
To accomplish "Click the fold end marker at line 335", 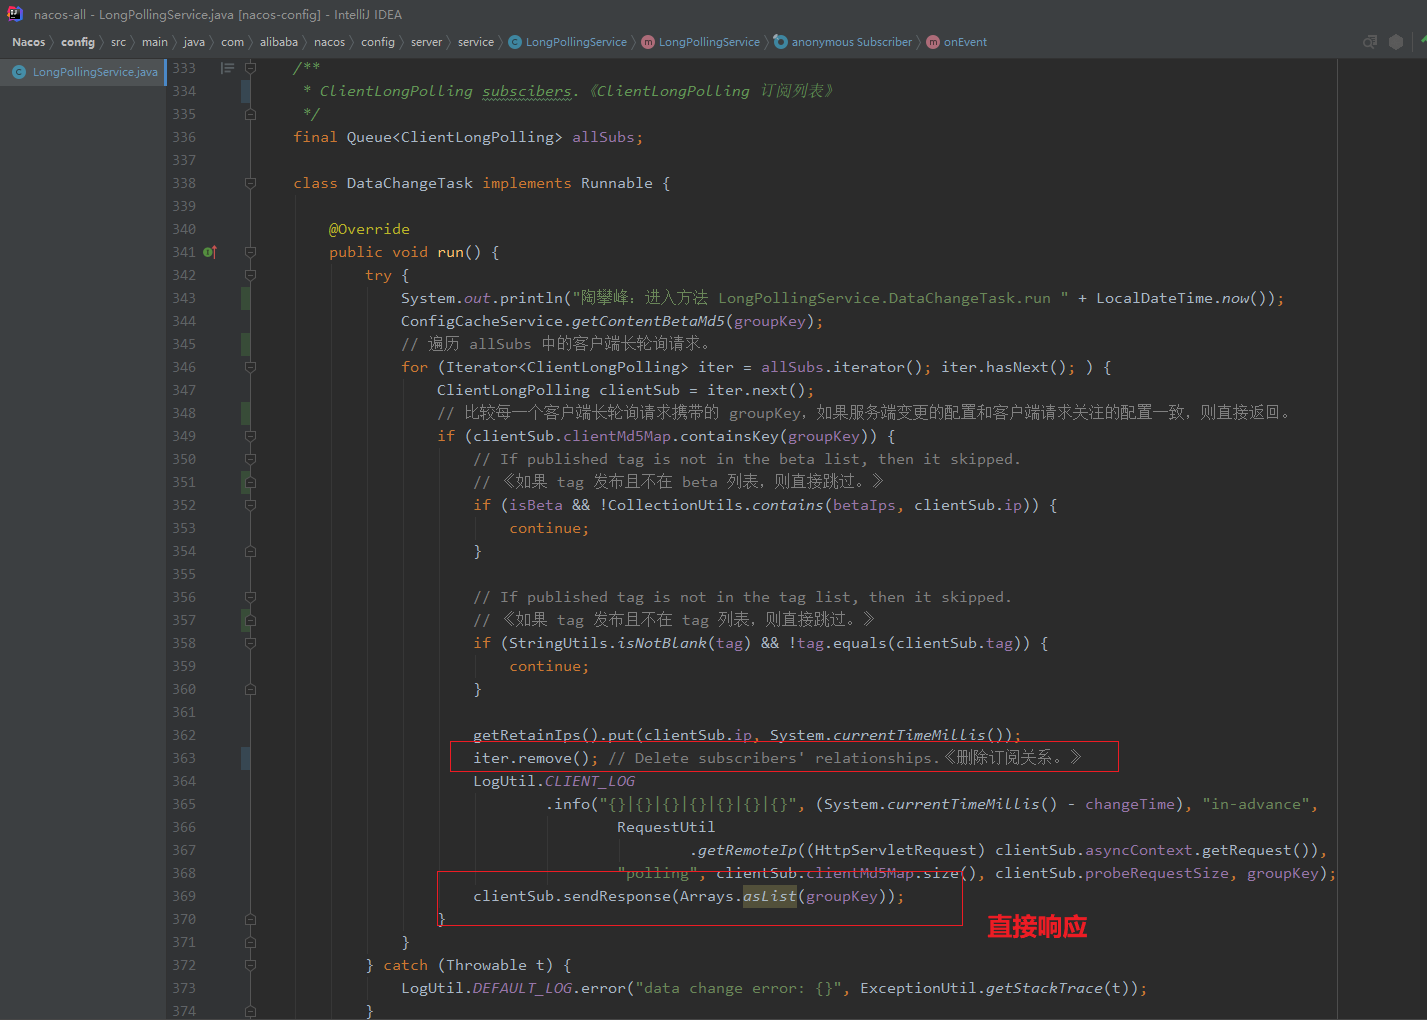I will (251, 114).
